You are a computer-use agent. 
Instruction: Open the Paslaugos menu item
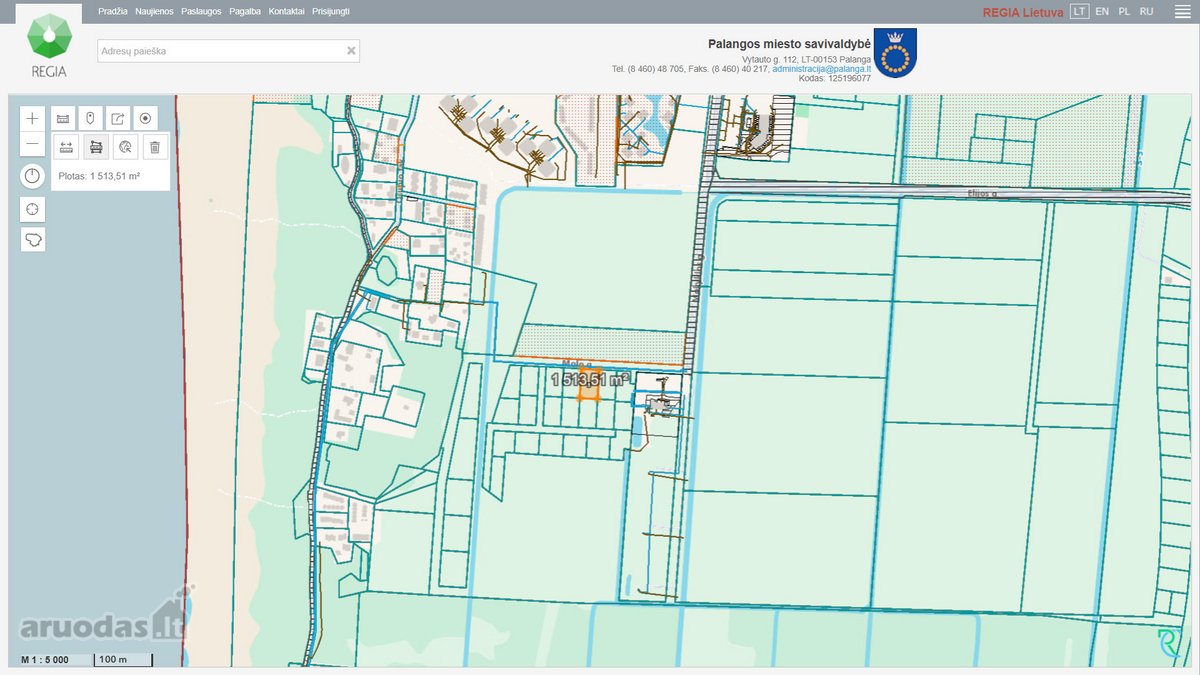(x=201, y=11)
